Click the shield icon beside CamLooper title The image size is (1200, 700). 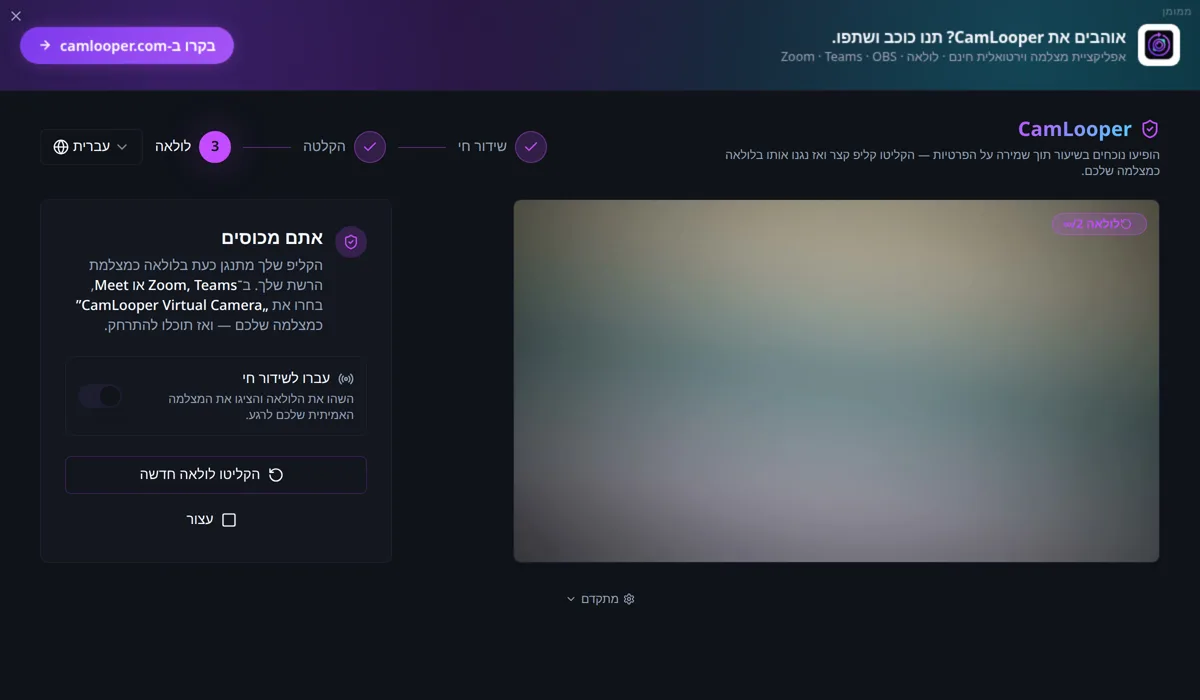[x=1150, y=129]
